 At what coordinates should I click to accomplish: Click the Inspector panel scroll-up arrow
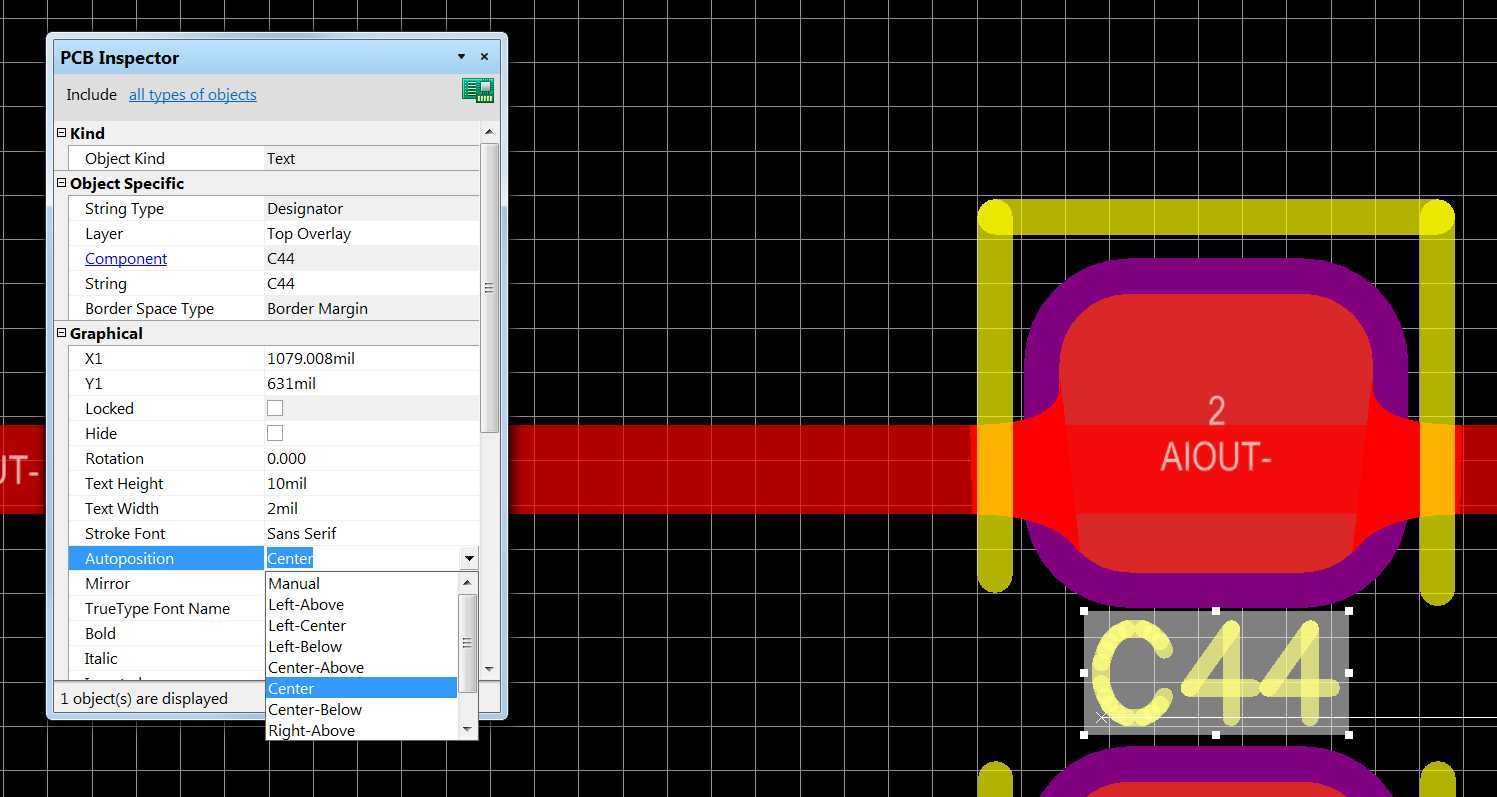489,132
